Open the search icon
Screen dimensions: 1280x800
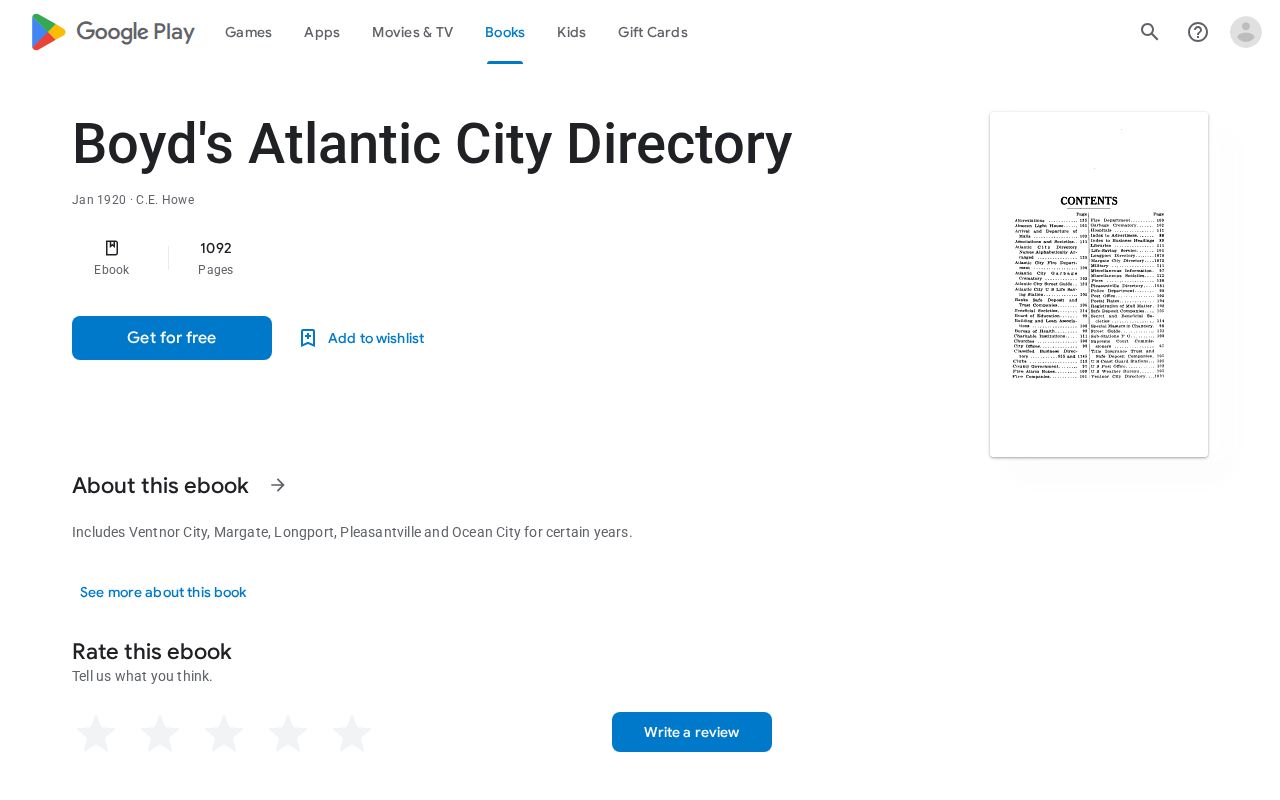coord(1150,32)
